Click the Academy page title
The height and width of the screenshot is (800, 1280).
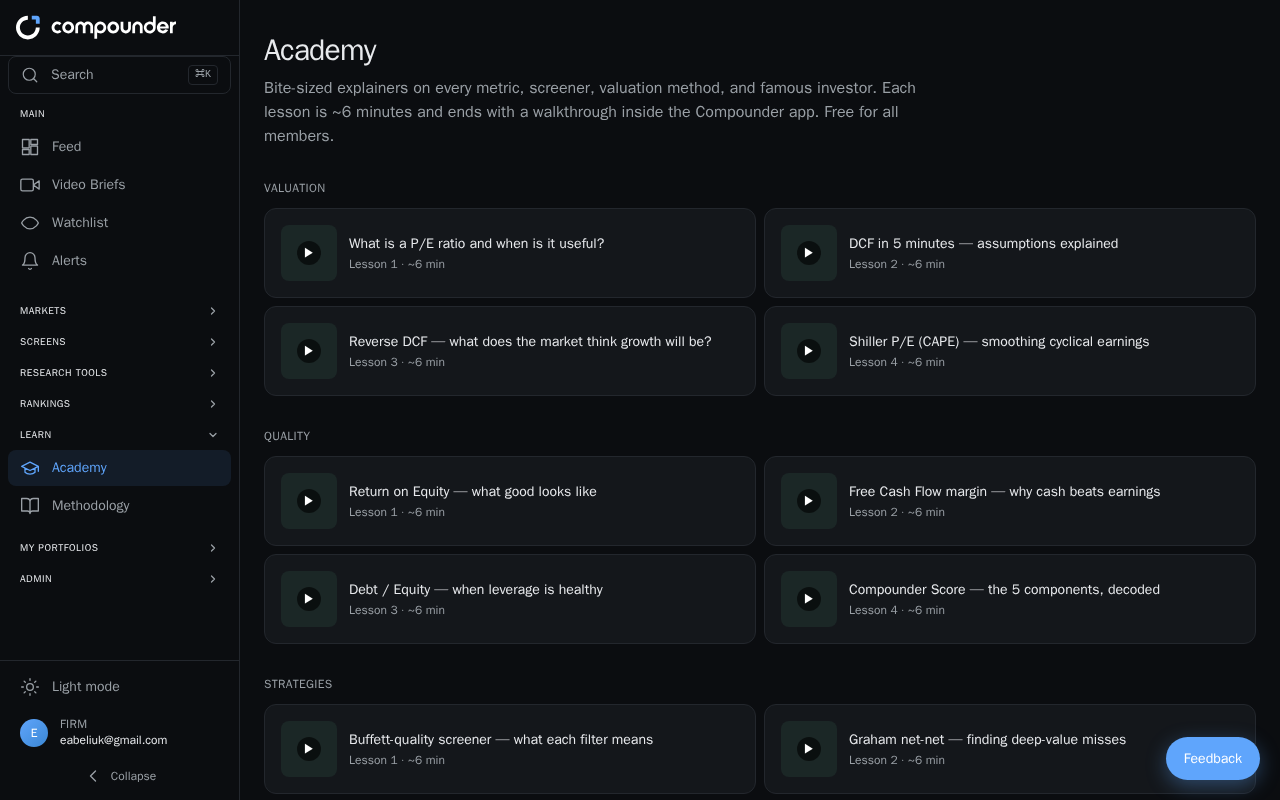click(x=320, y=50)
